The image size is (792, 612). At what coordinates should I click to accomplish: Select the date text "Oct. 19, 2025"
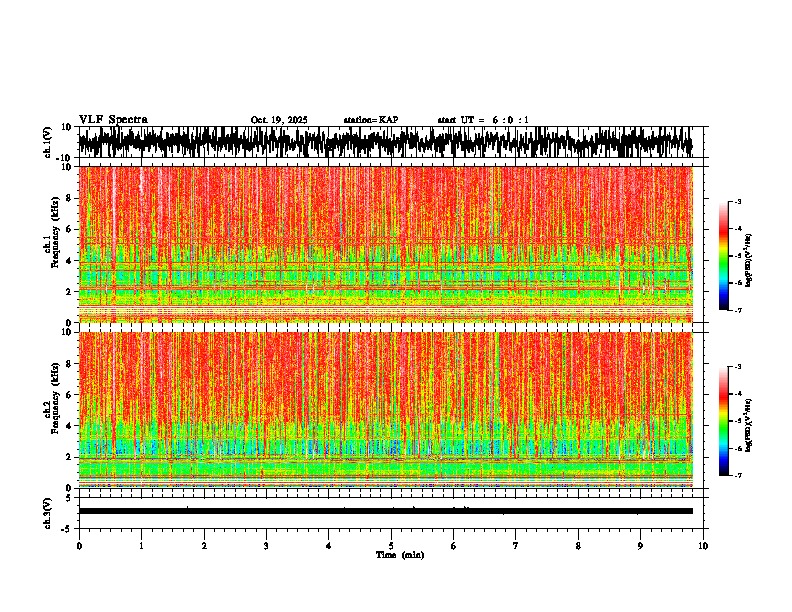(x=279, y=120)
